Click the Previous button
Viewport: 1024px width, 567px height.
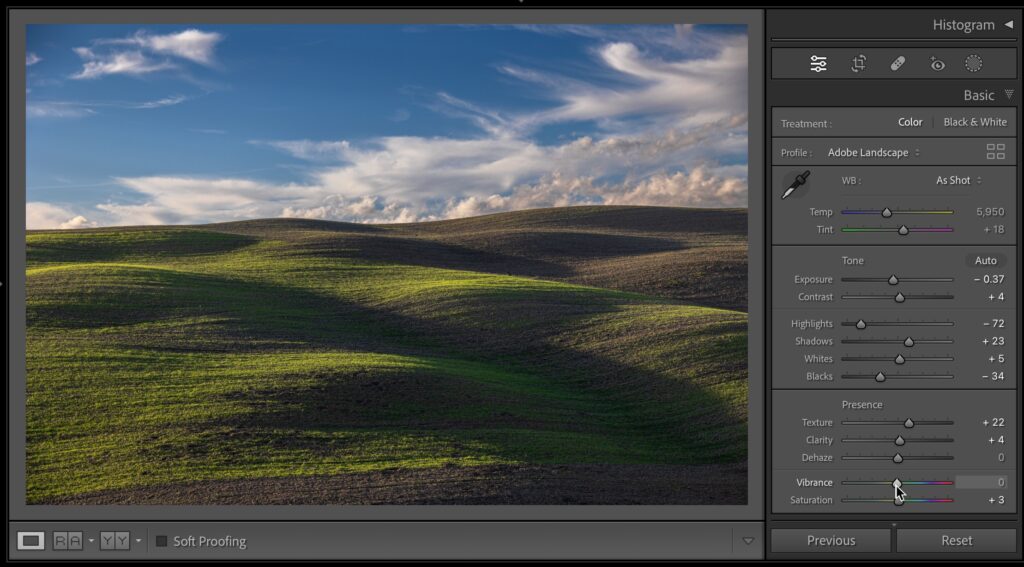830,540
